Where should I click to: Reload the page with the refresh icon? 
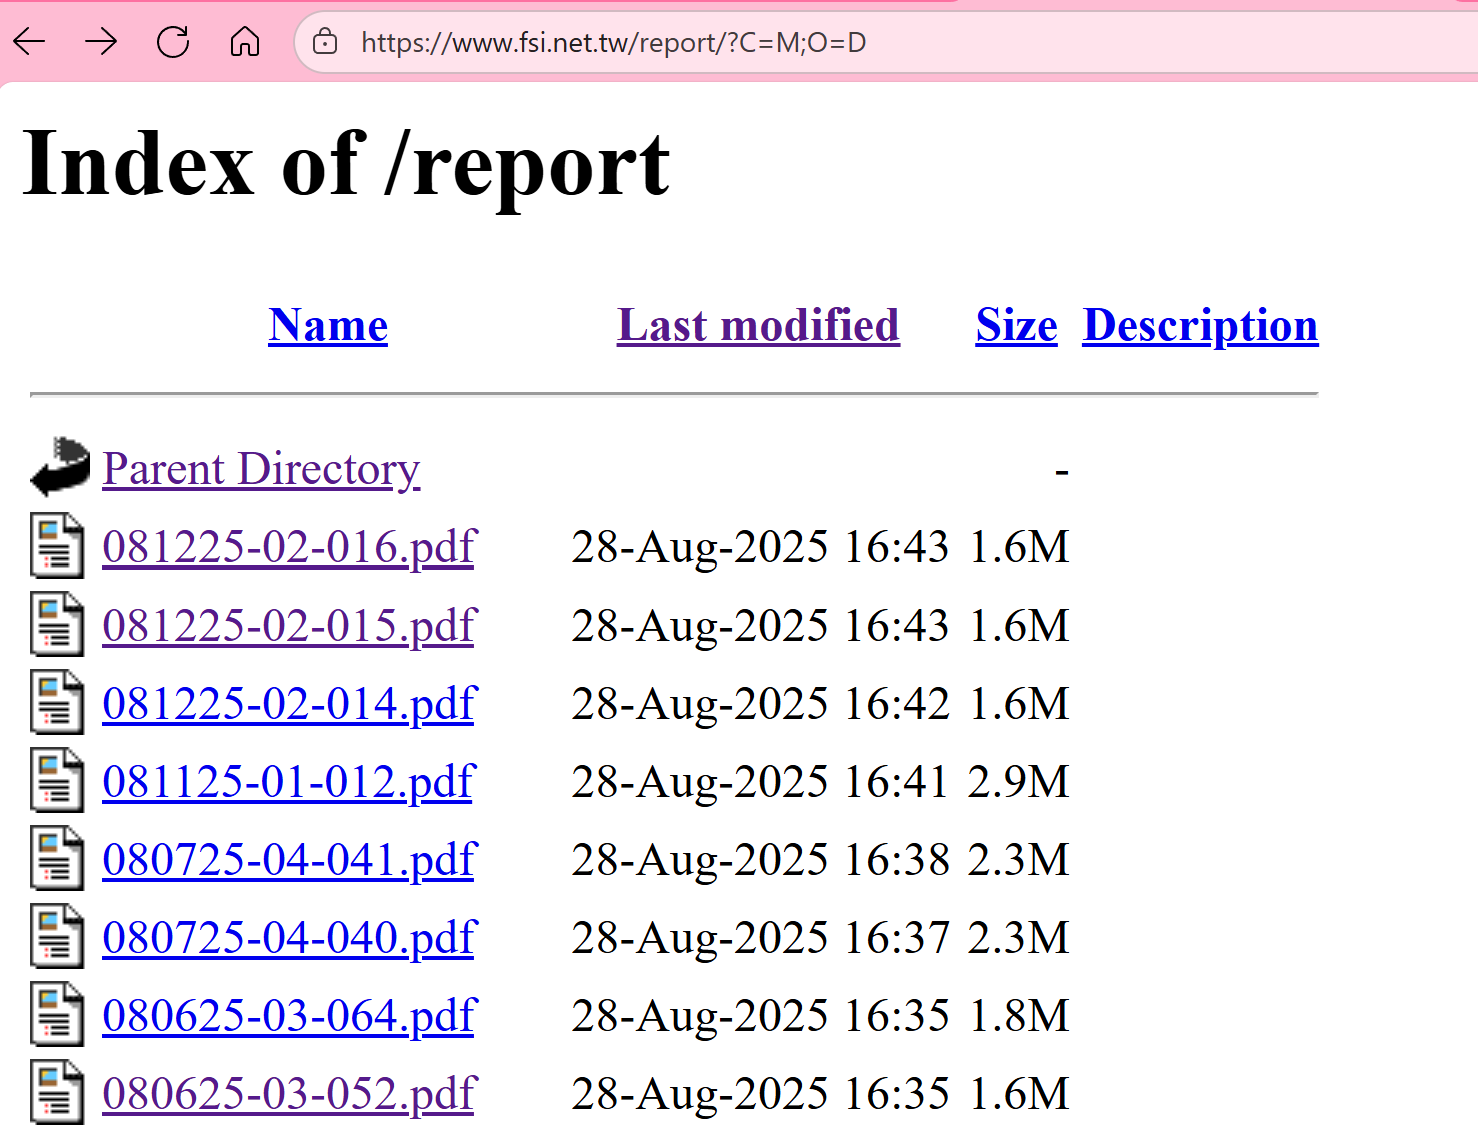(173, 42)
